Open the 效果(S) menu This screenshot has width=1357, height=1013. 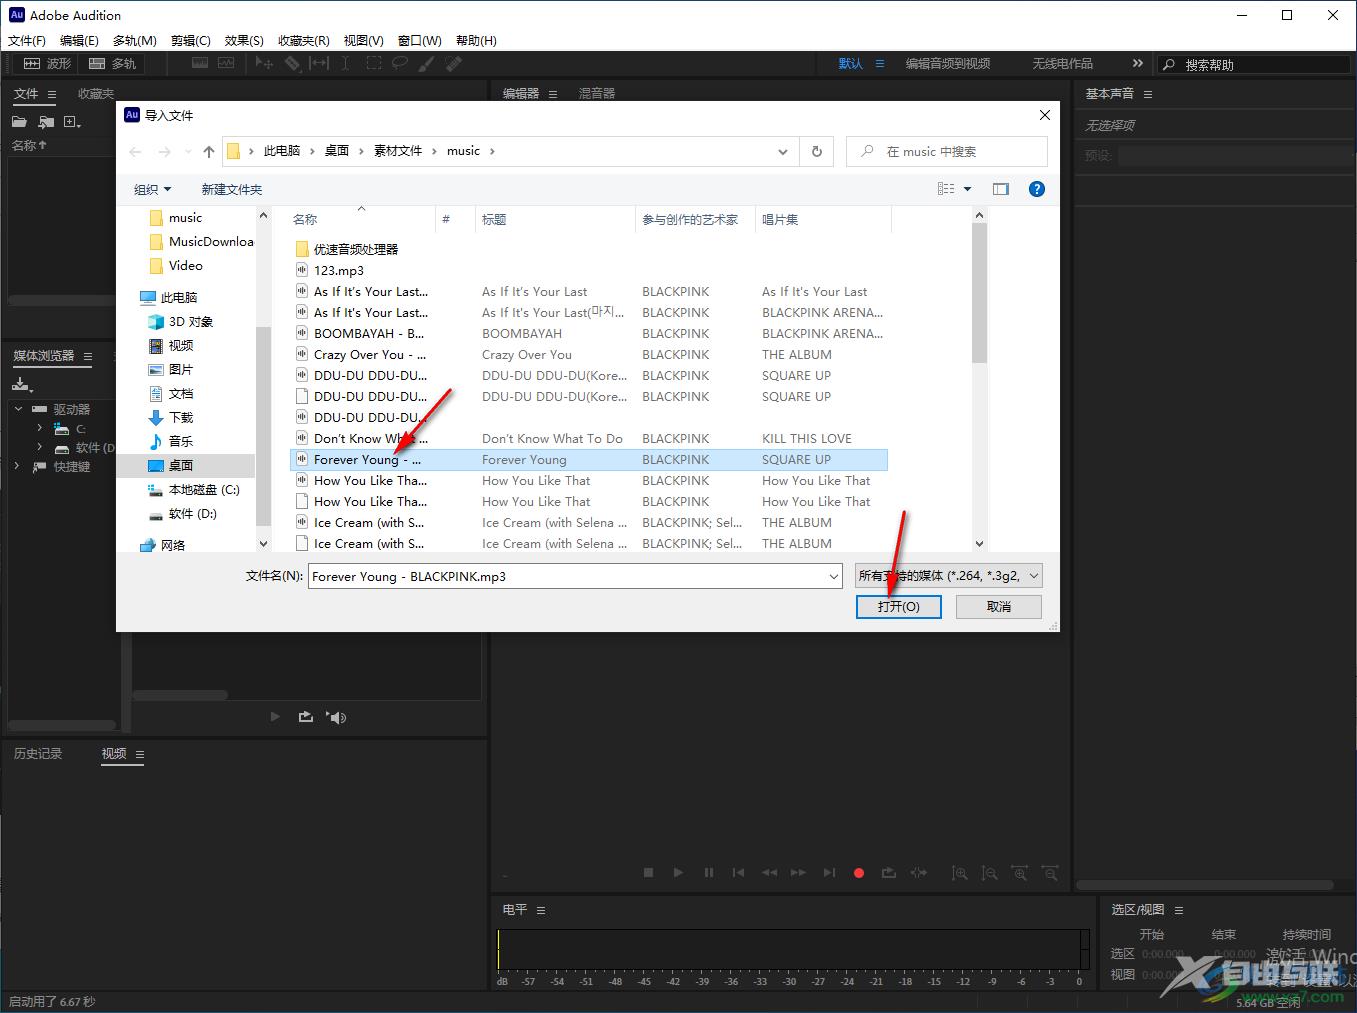point(244,40)
